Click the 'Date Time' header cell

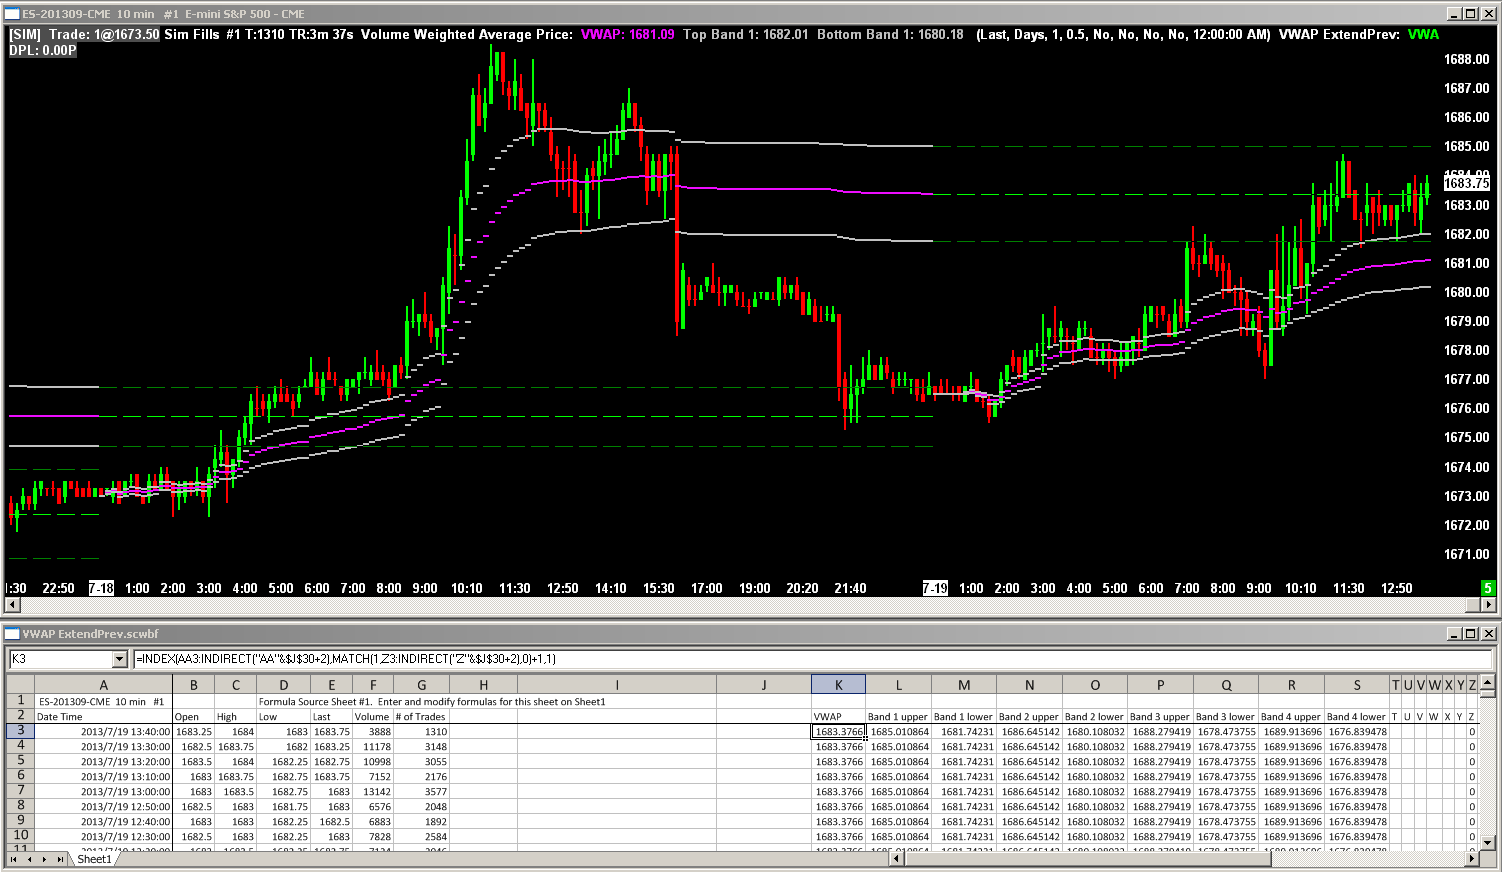(103, 717)
